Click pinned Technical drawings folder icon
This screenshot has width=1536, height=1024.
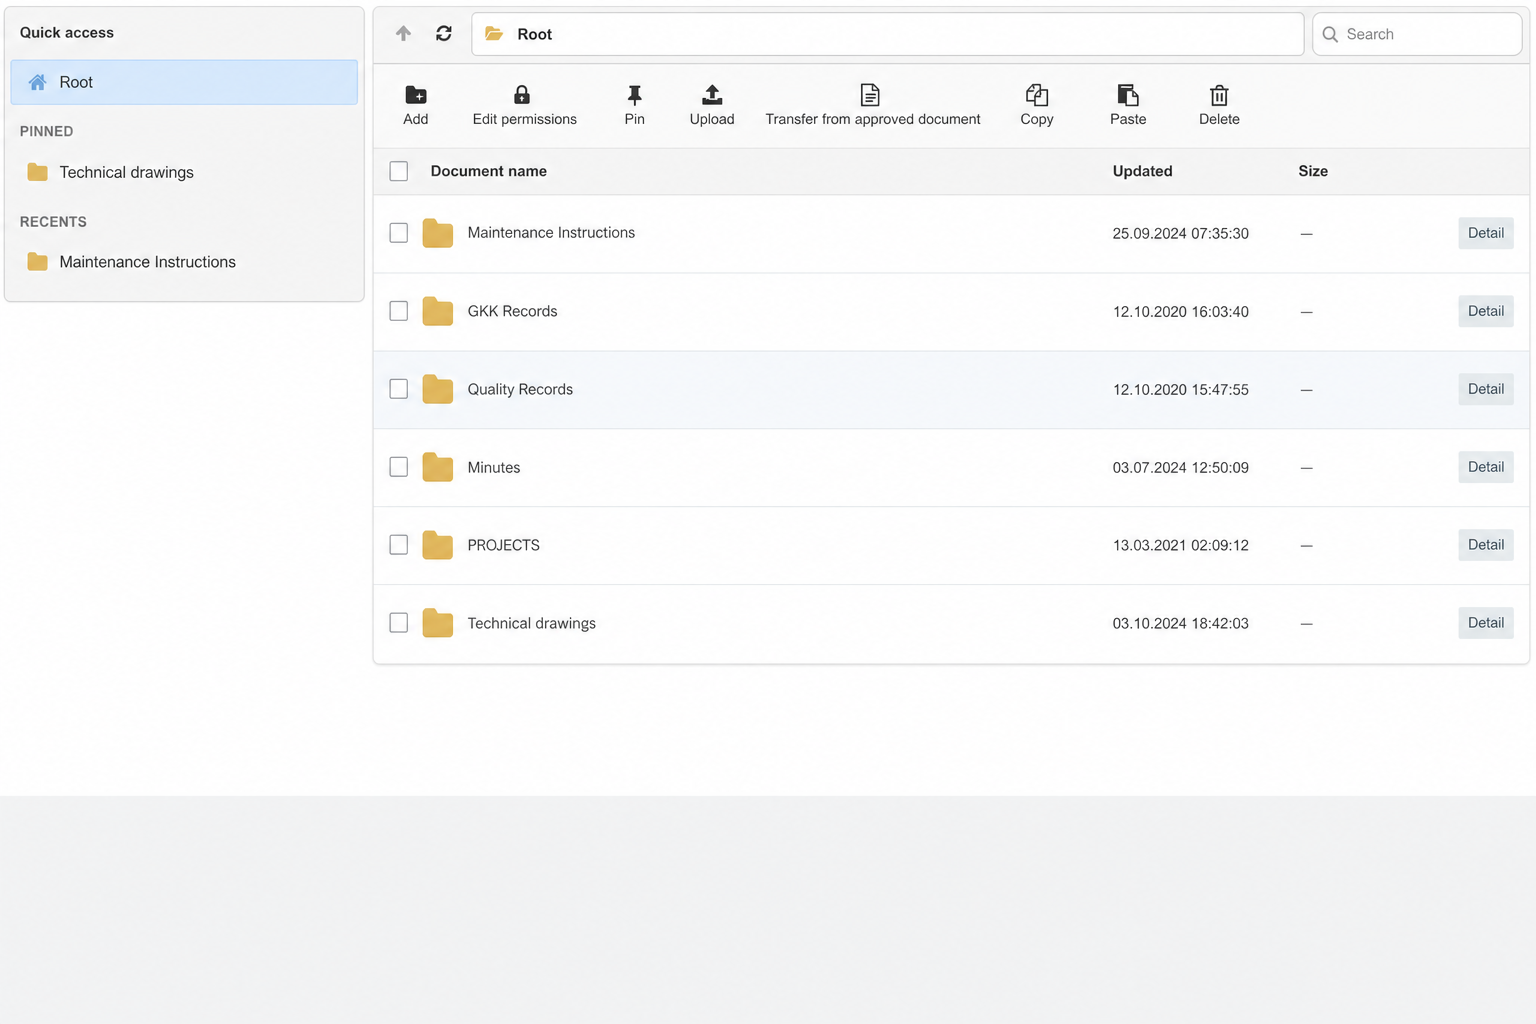(38, 172)
